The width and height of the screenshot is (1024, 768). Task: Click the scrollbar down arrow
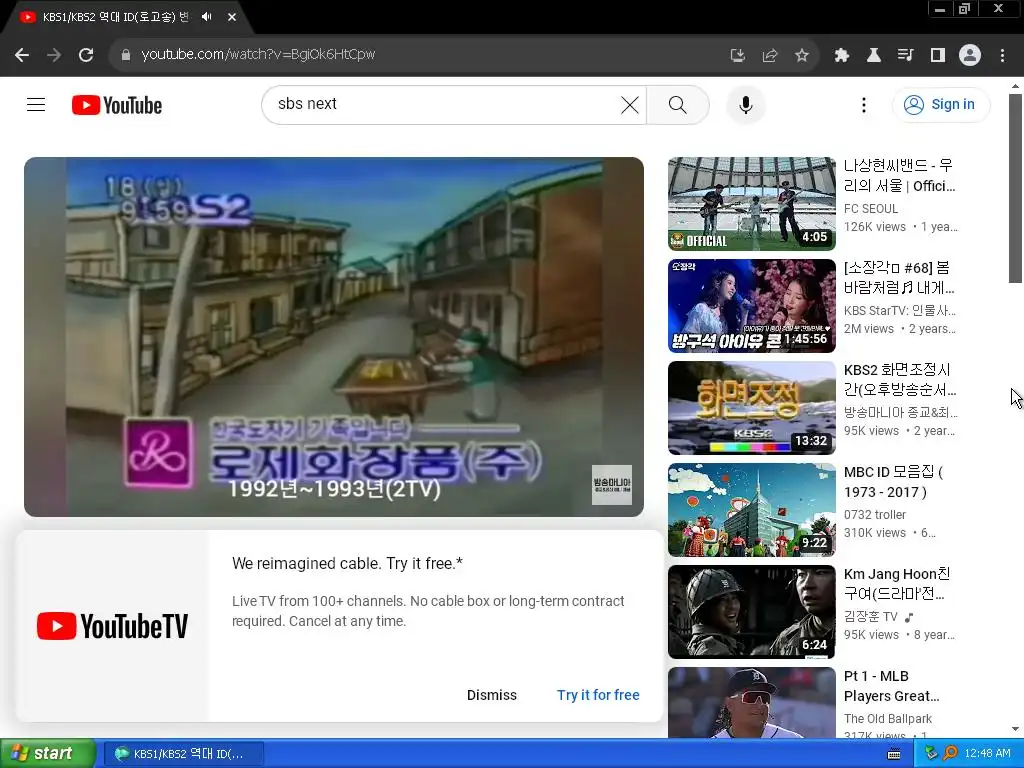tap(1015, 729)
